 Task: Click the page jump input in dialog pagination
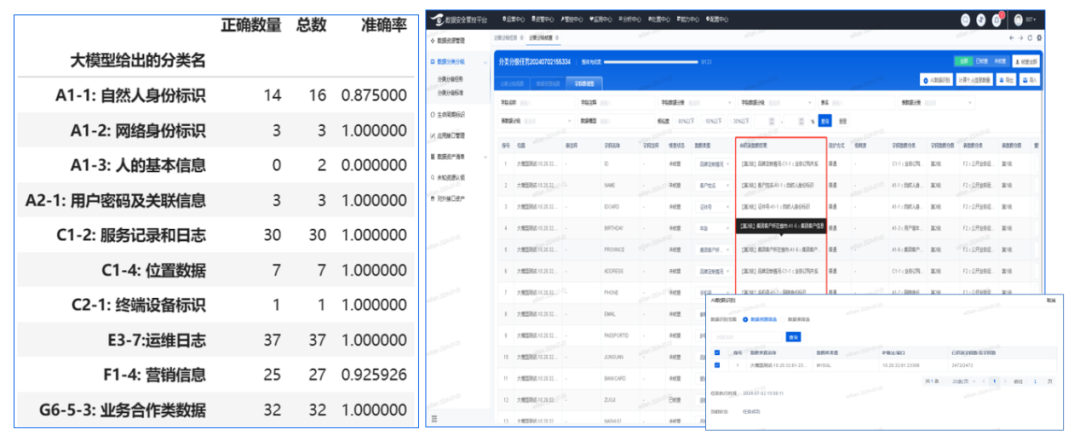[1035, 381]
